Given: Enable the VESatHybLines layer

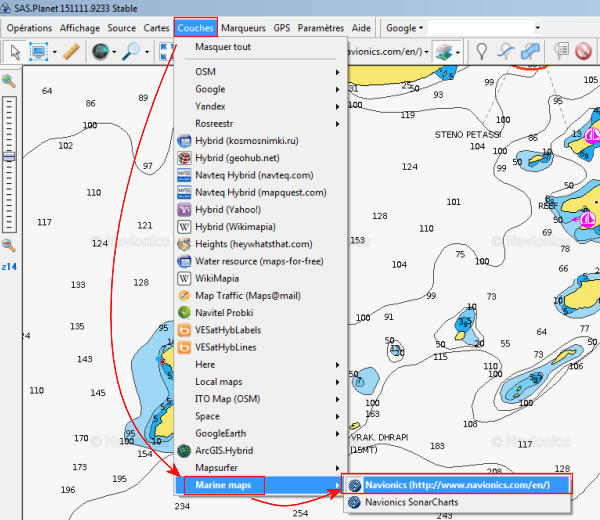Looking at the screenshot, I should (261, 347).
